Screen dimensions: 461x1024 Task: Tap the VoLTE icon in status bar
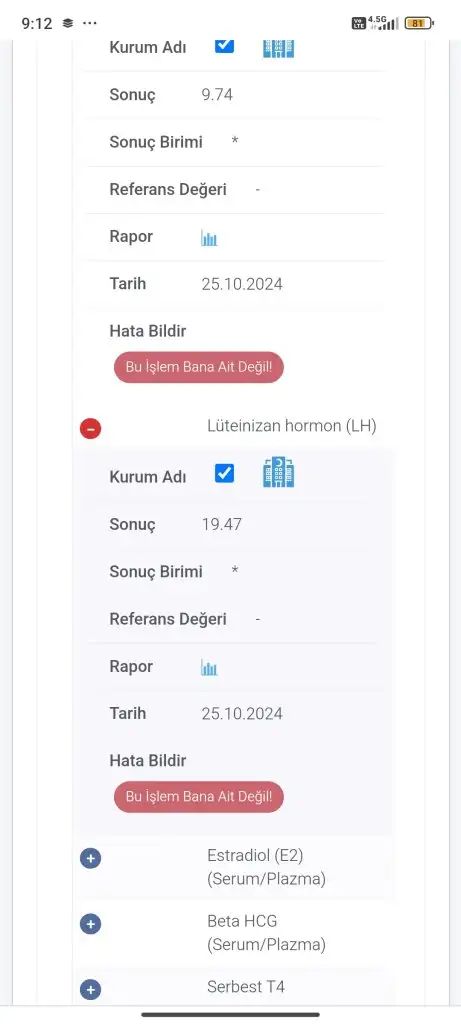358,24
